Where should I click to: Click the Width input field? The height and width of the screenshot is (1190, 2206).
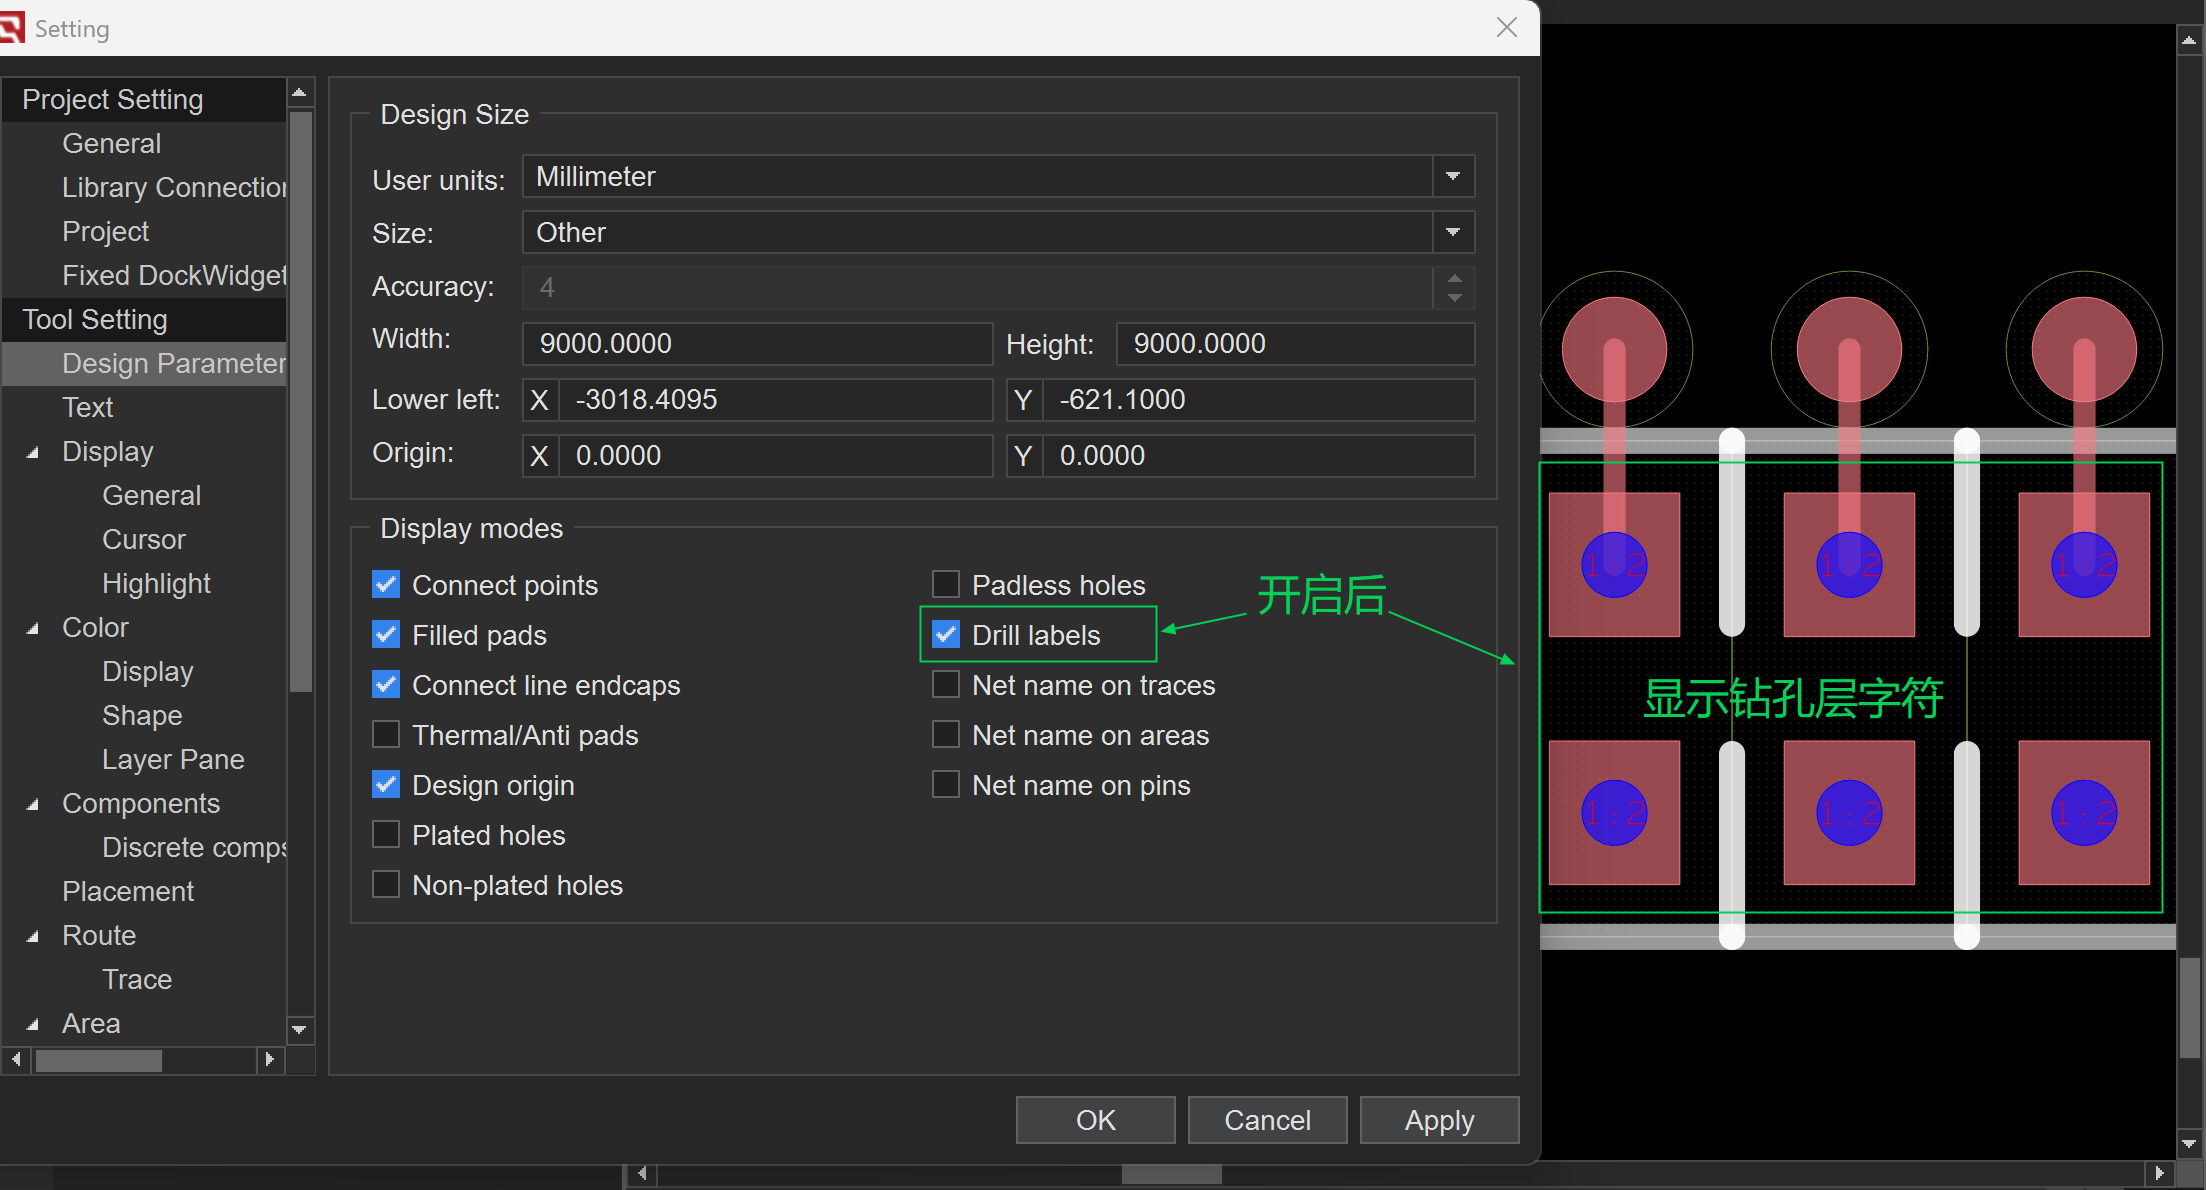pos(756,343)
